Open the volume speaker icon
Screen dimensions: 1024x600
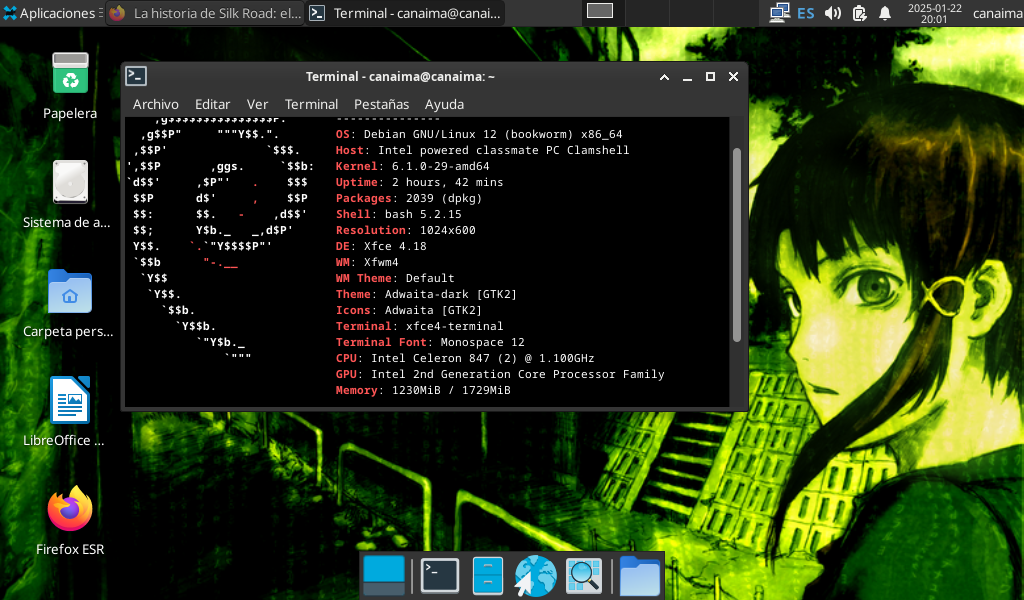(833, 13)
